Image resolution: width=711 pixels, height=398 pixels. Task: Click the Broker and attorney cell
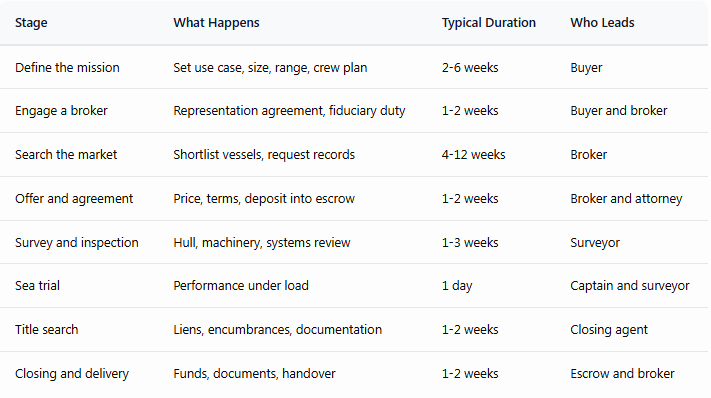click(626, 199)
